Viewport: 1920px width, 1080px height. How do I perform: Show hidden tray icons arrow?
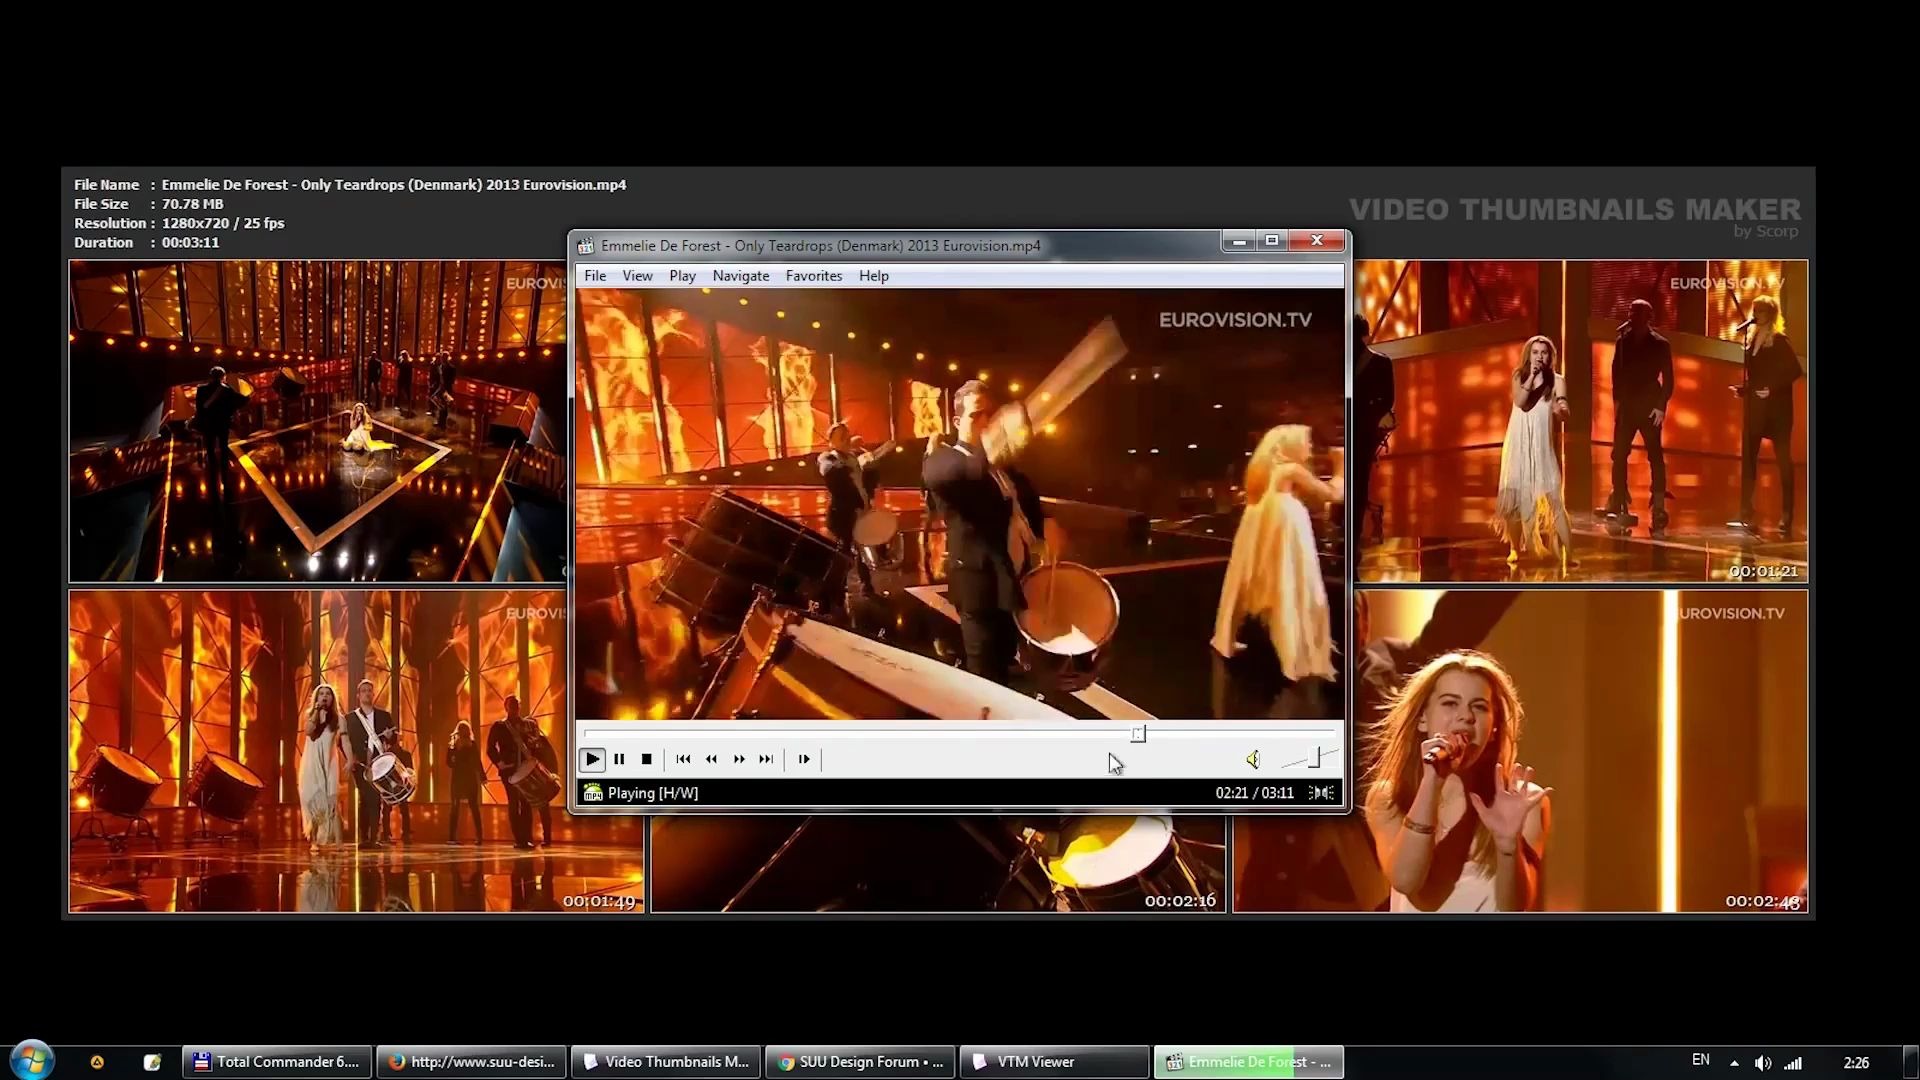coord(1734,1063)
